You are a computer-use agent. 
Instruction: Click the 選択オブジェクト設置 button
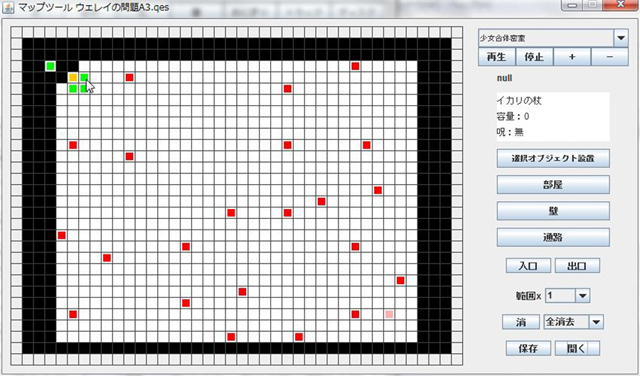coord(553,158)
